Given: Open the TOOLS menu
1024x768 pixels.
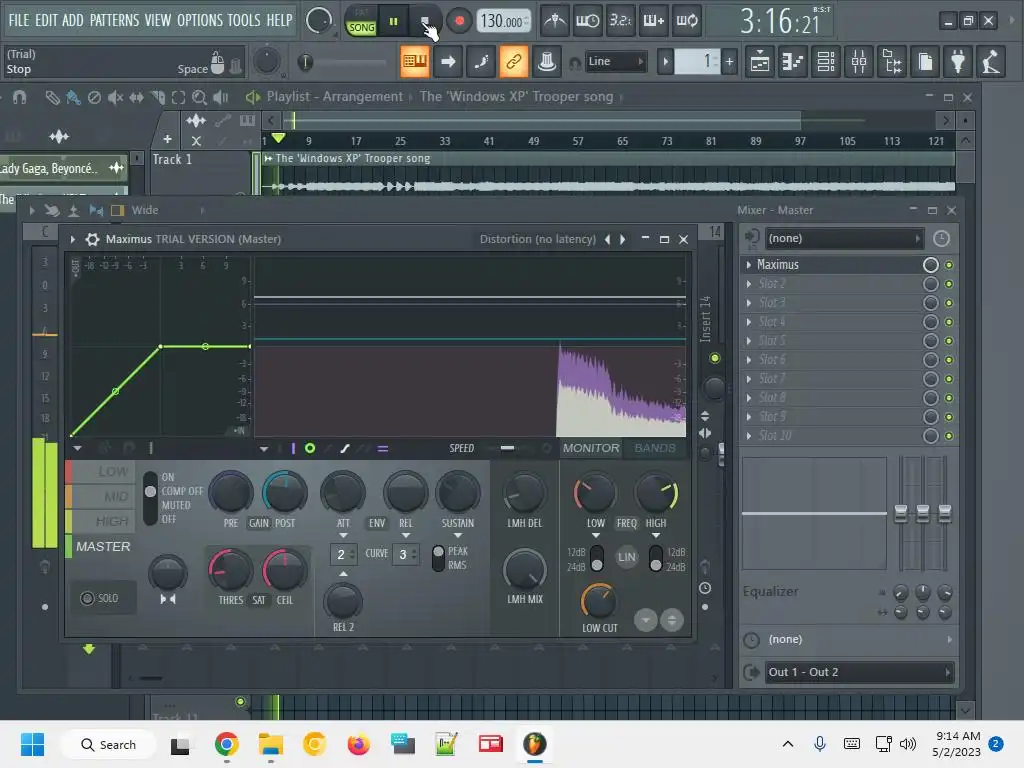Looking at the screenshot, I should click(244, 20).
